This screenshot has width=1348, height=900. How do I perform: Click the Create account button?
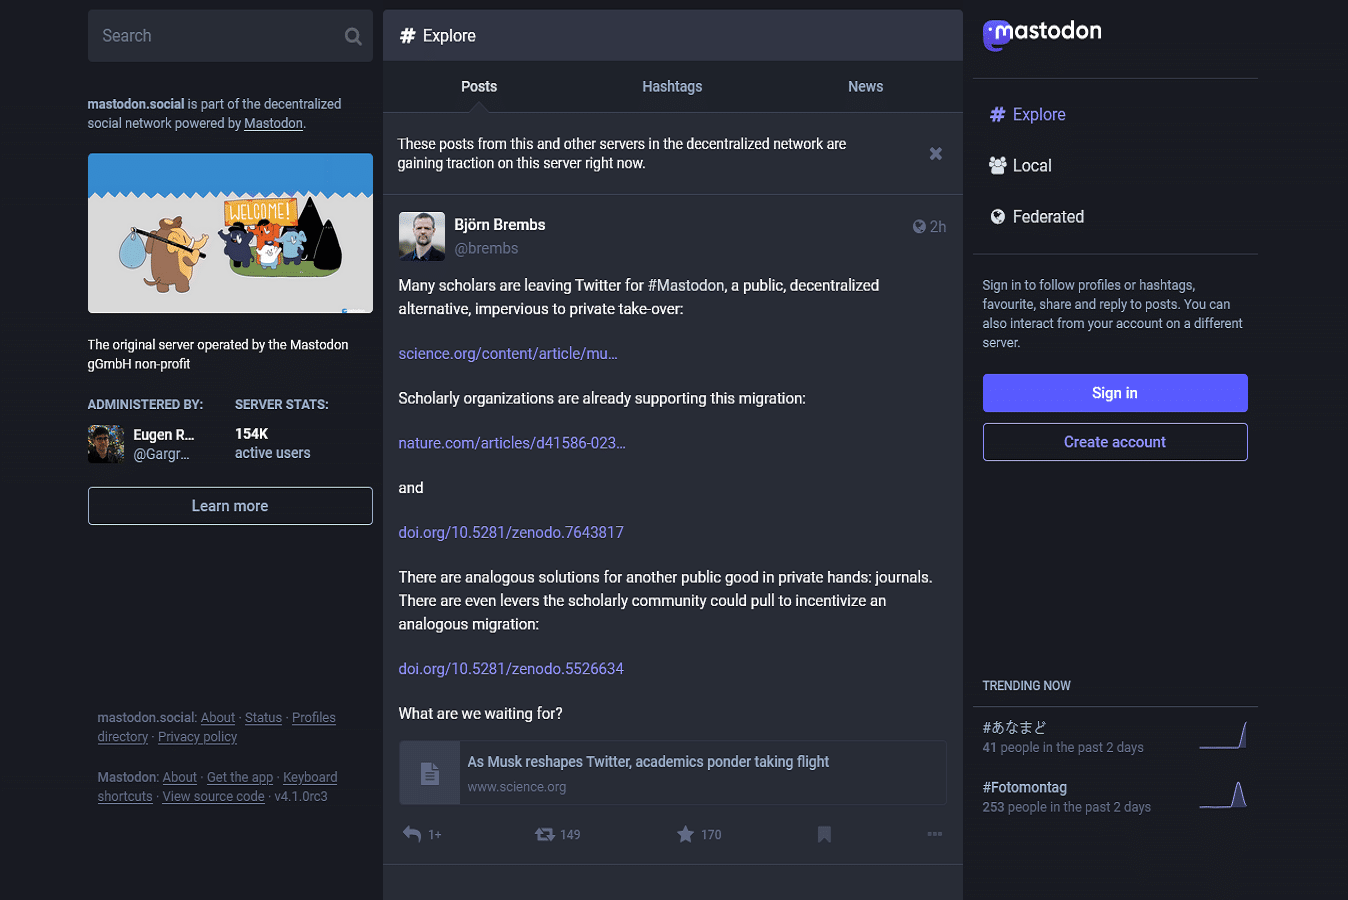[x=1115, y=442]
